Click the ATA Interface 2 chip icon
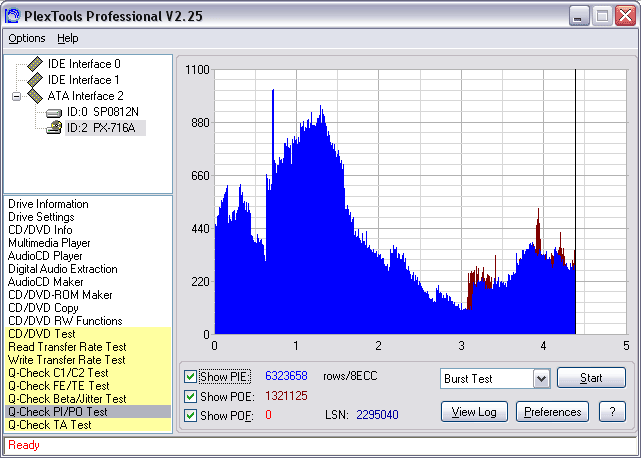Viewport: 641px width, 458px height. (35, 96)
